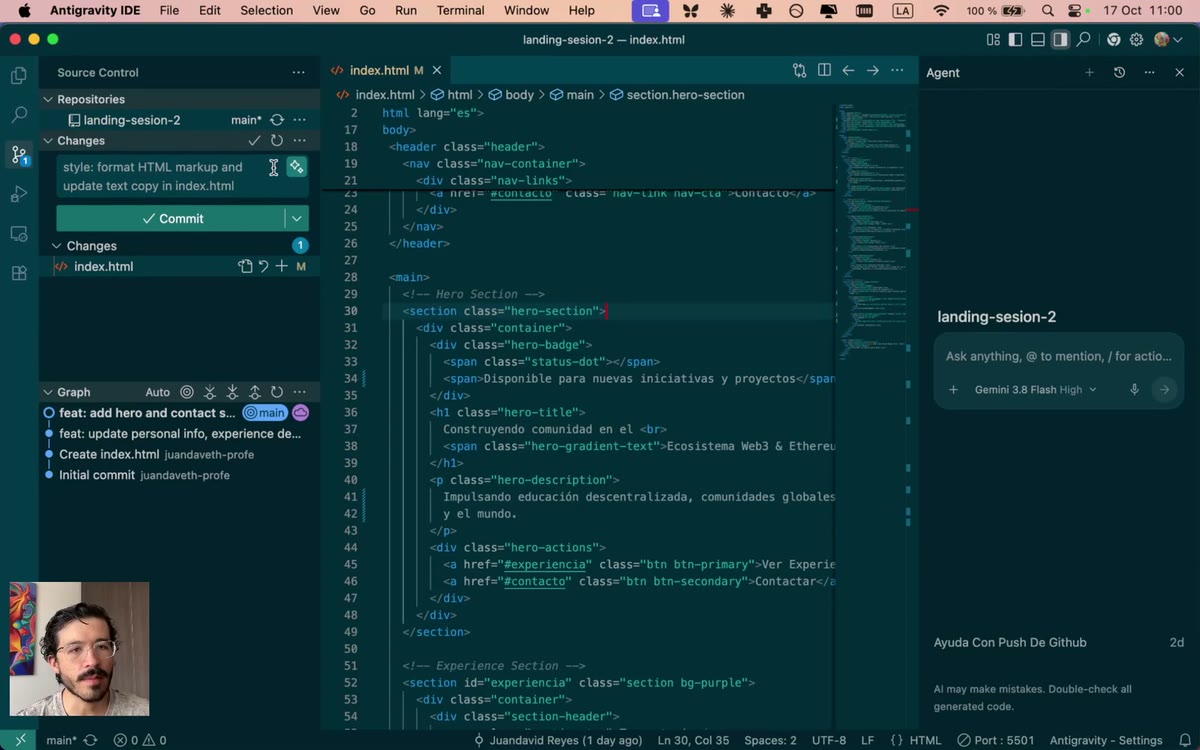Screen dimensions: 1200x750
Task: Open Run and Debug view
Action: coord(18,194)
